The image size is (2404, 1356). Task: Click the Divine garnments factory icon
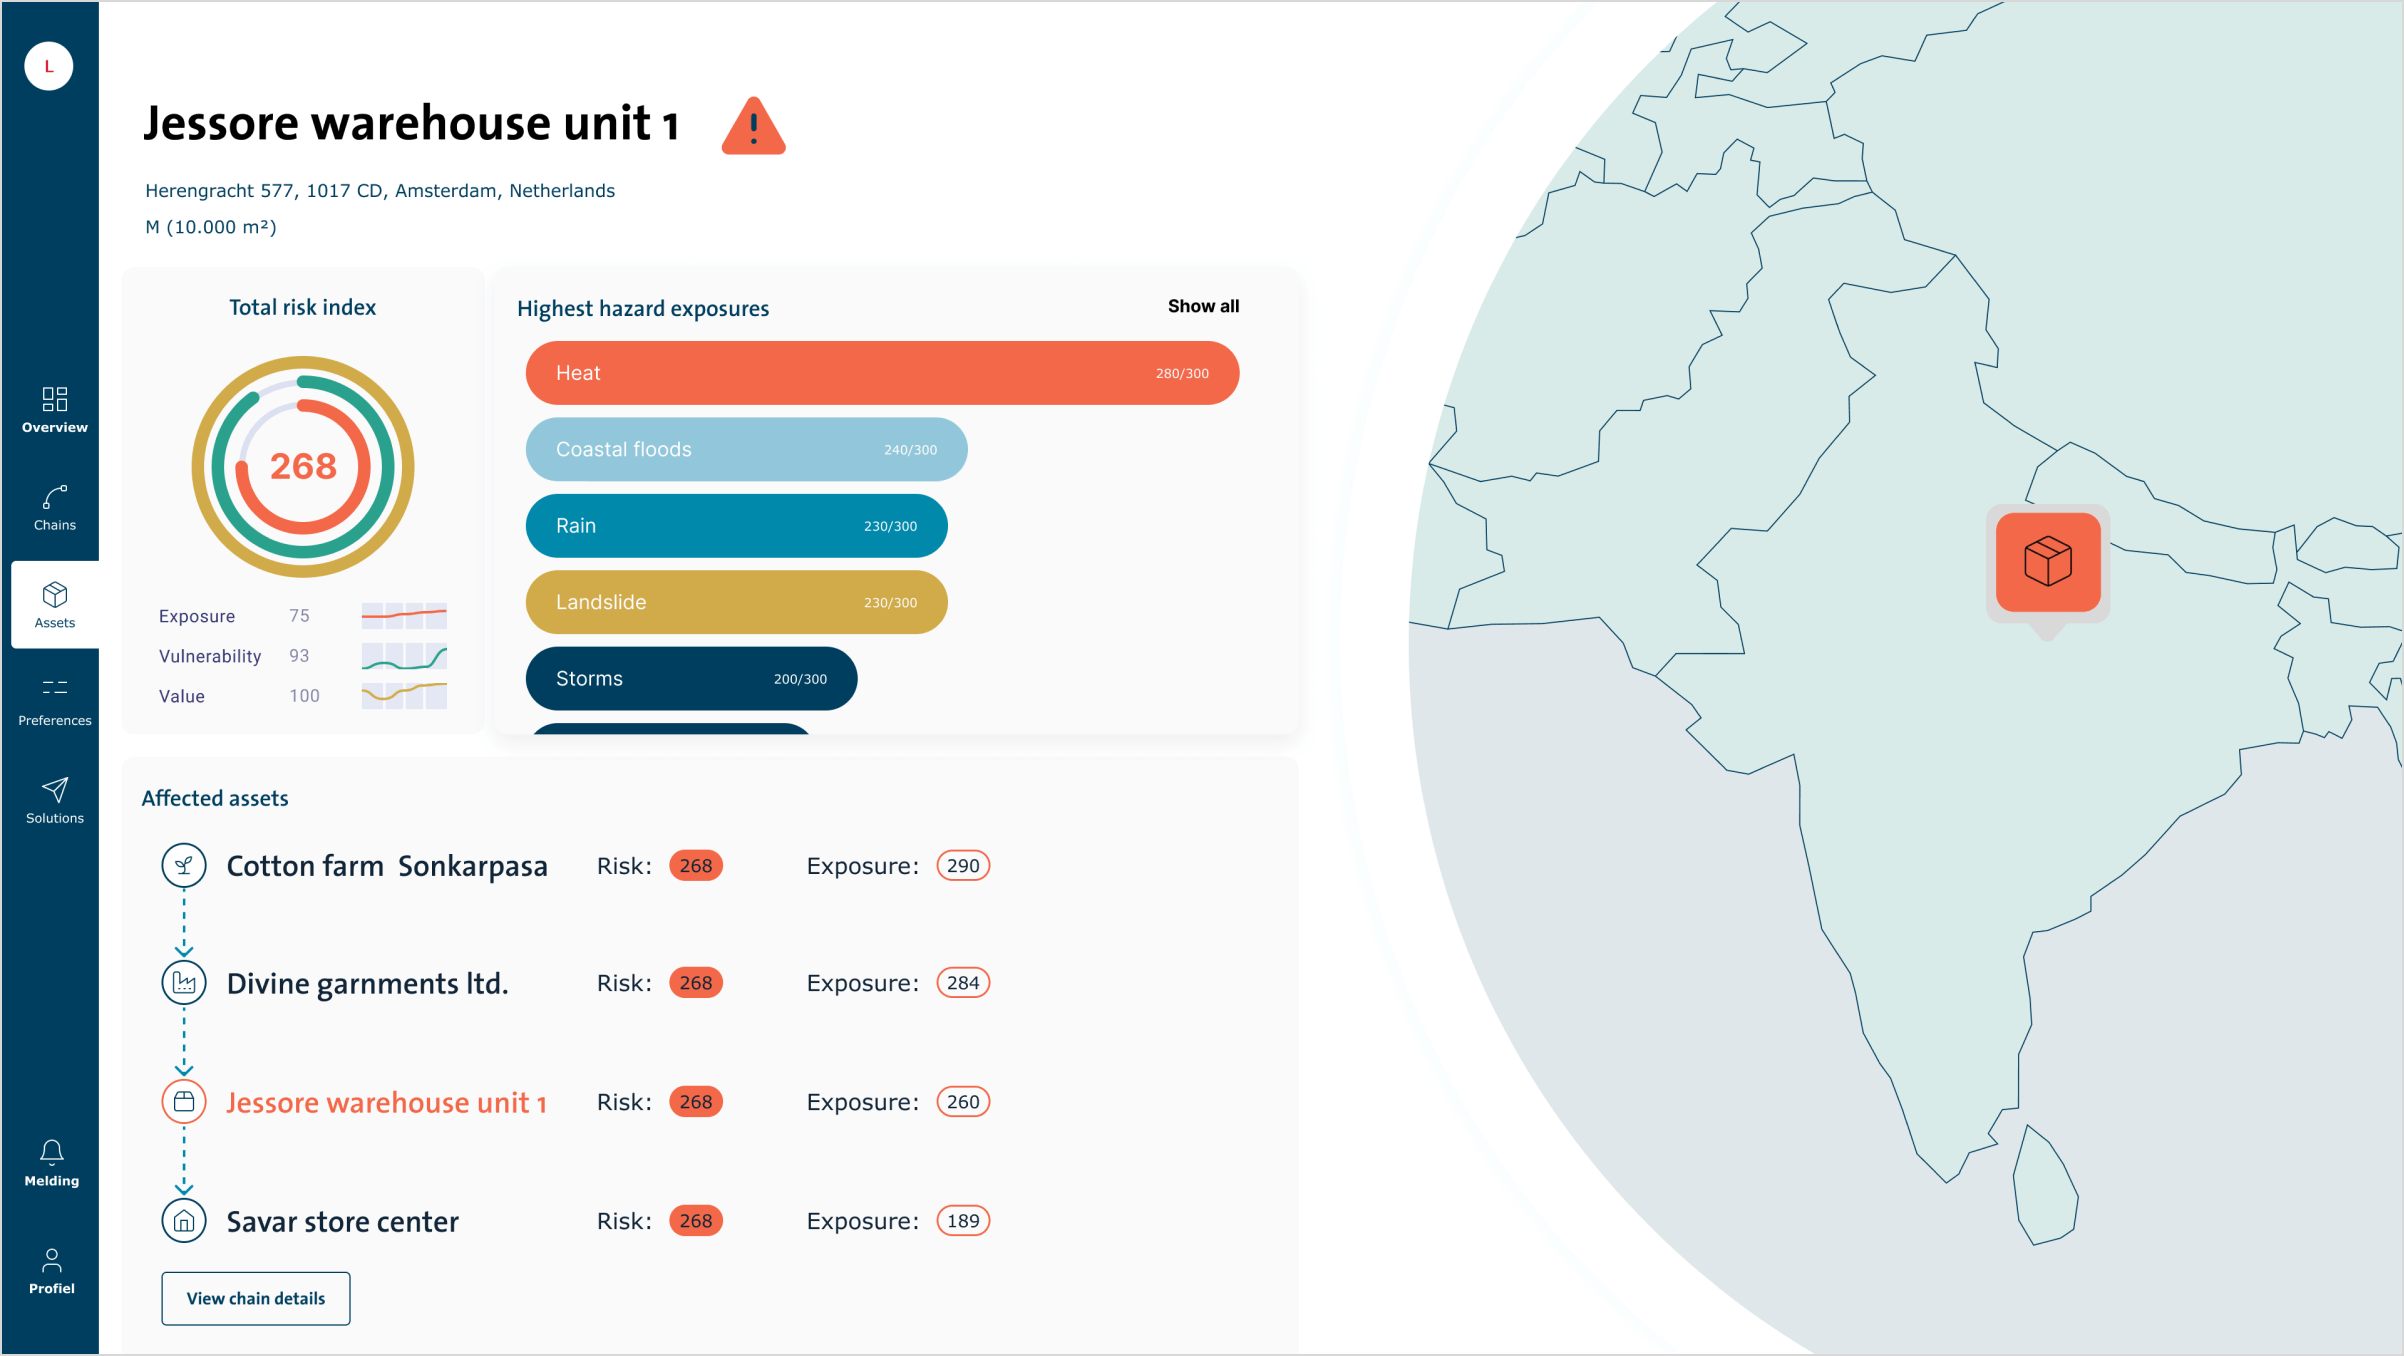point(184,983)
